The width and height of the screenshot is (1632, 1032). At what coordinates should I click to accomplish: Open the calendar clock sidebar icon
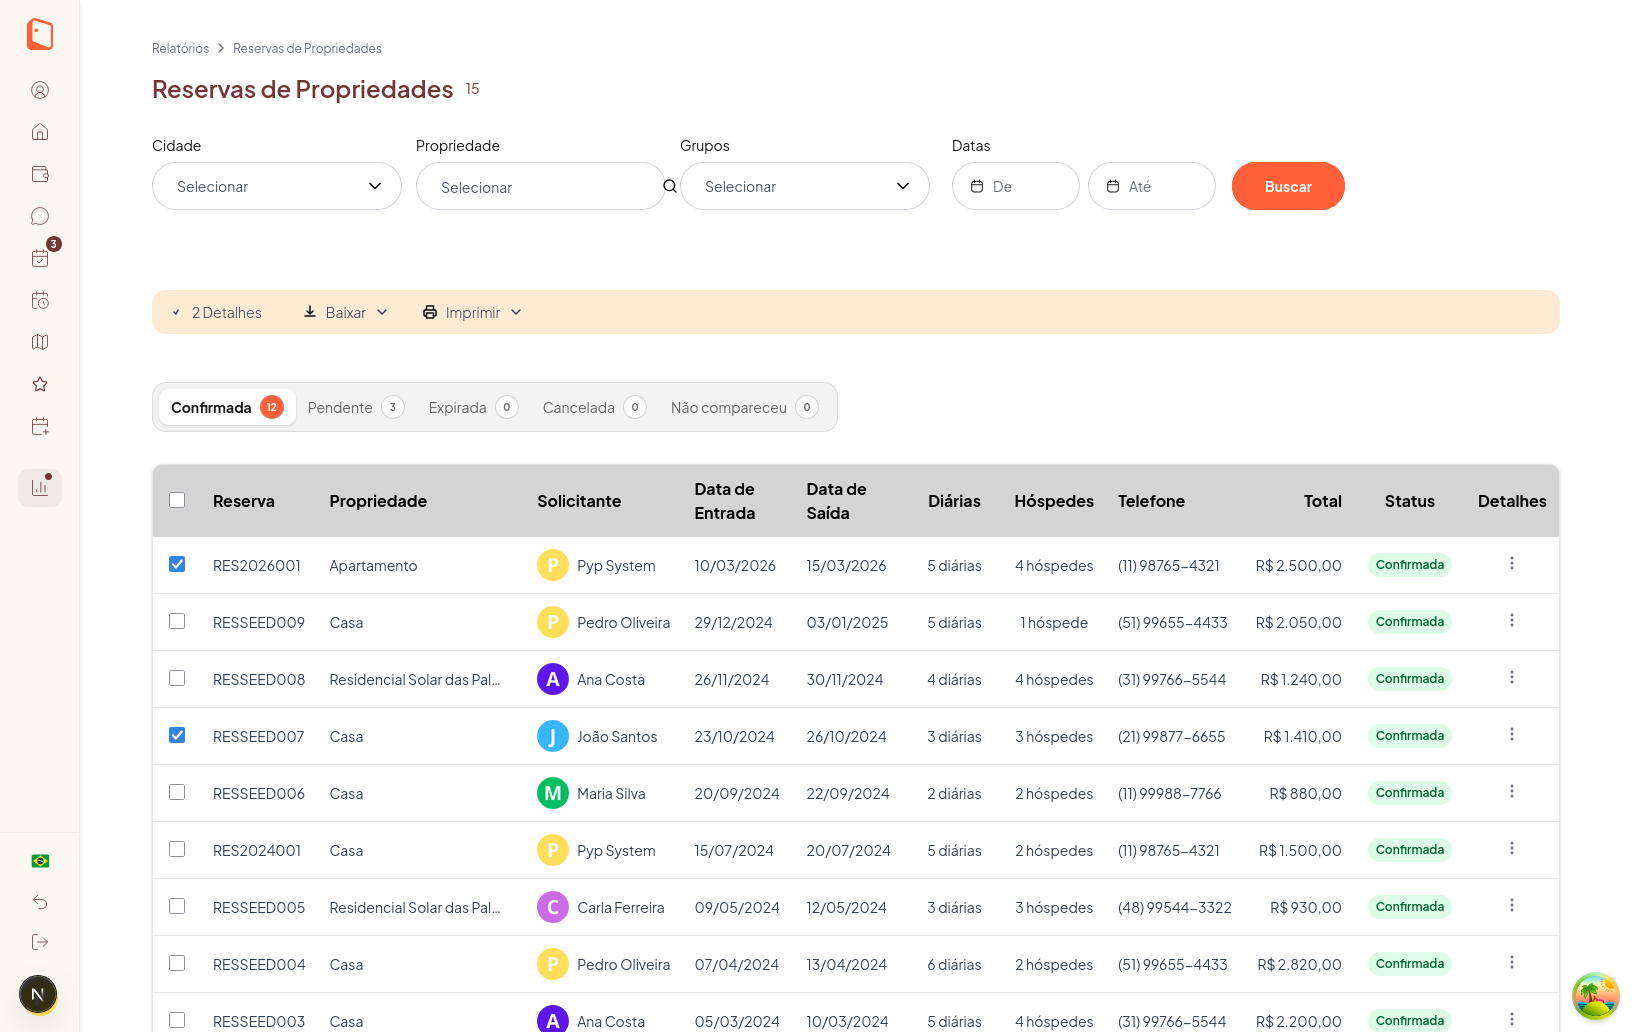click(x=40, y=300)
